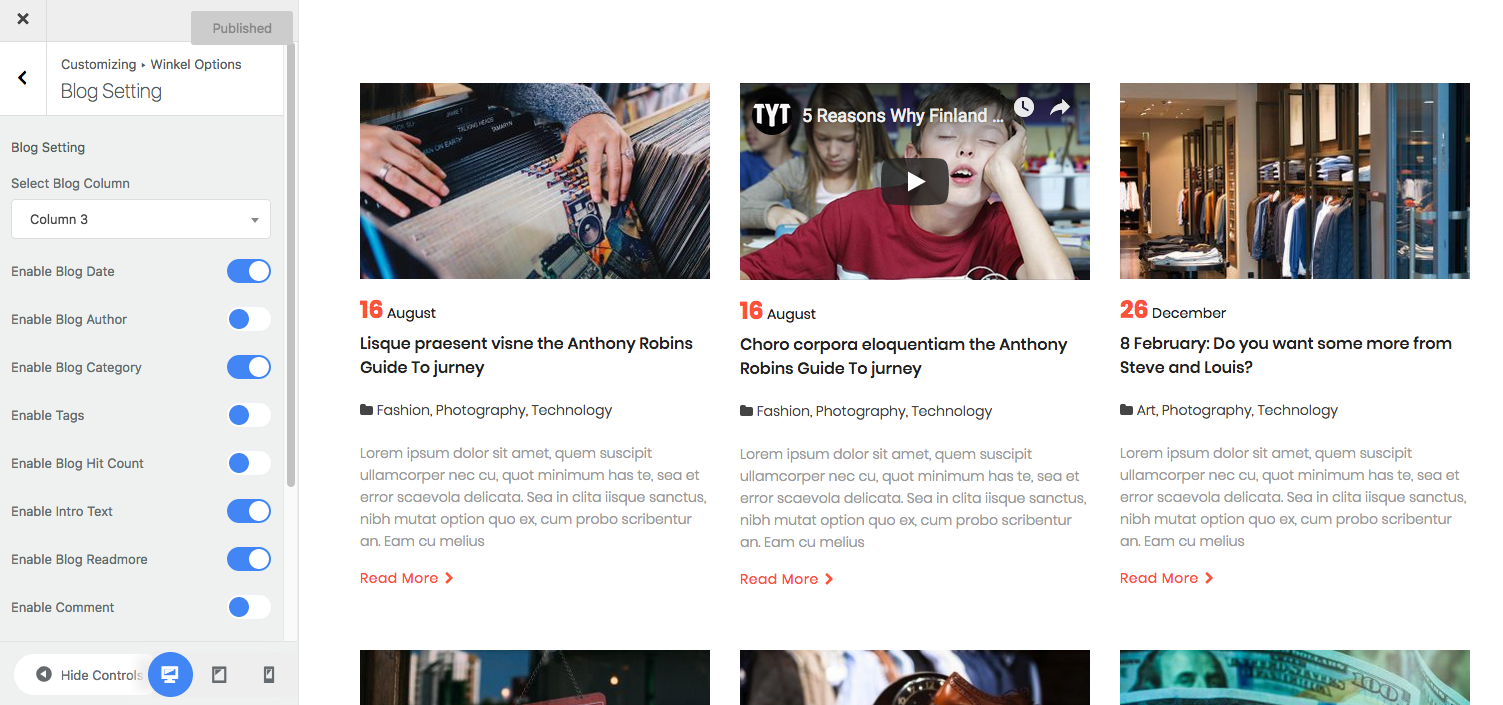Go back using the left chevron arrow

[x=23, y=78]
